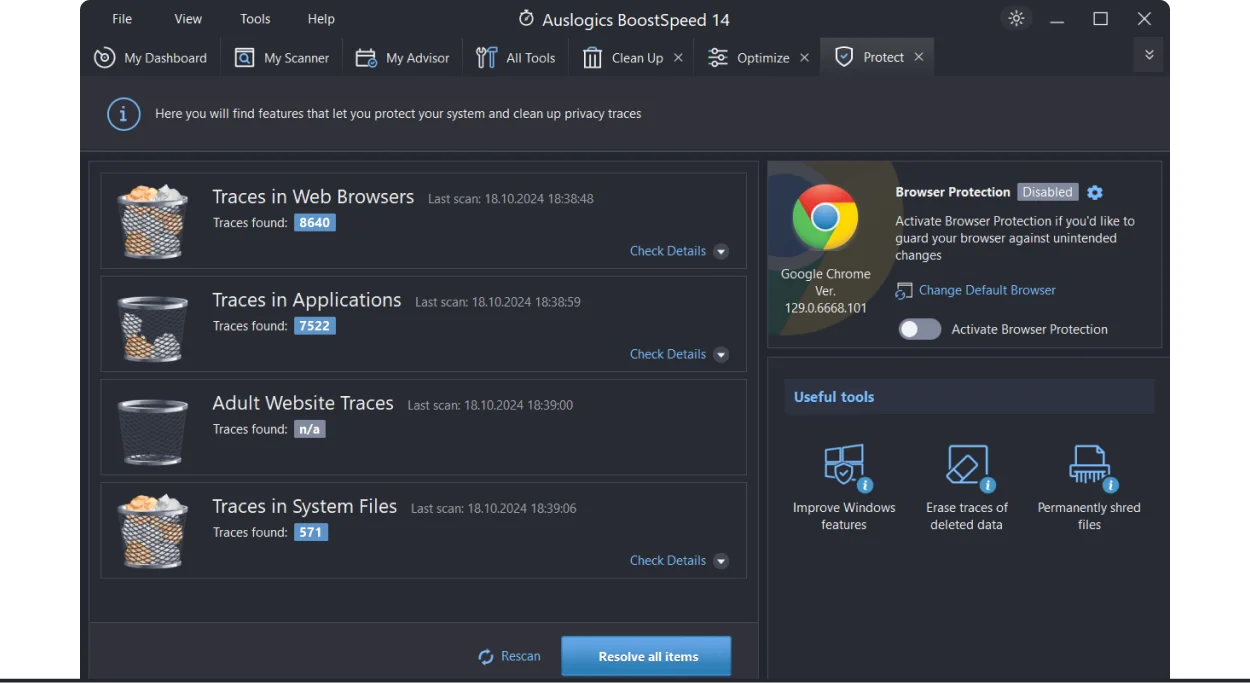Open the My Dashboard tab

(150, 58)
